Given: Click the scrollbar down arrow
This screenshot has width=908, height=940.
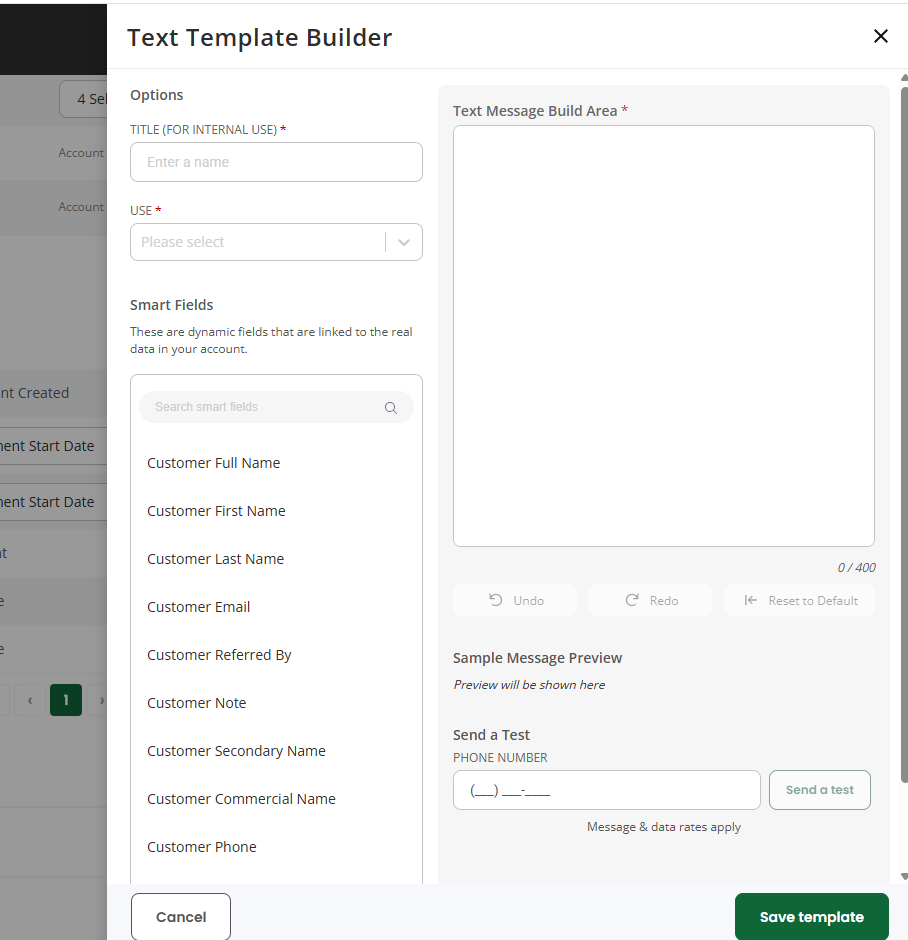Looking at the screenshot, I should click(904, 876).
